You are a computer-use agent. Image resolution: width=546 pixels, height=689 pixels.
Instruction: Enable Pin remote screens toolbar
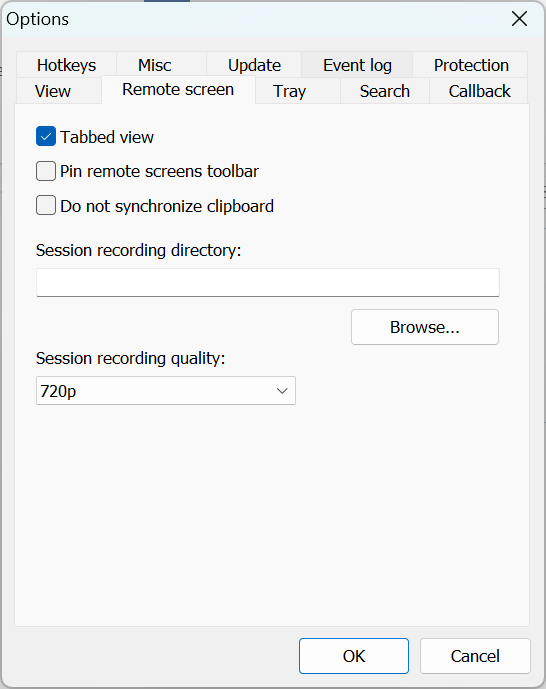click(46, 171)
